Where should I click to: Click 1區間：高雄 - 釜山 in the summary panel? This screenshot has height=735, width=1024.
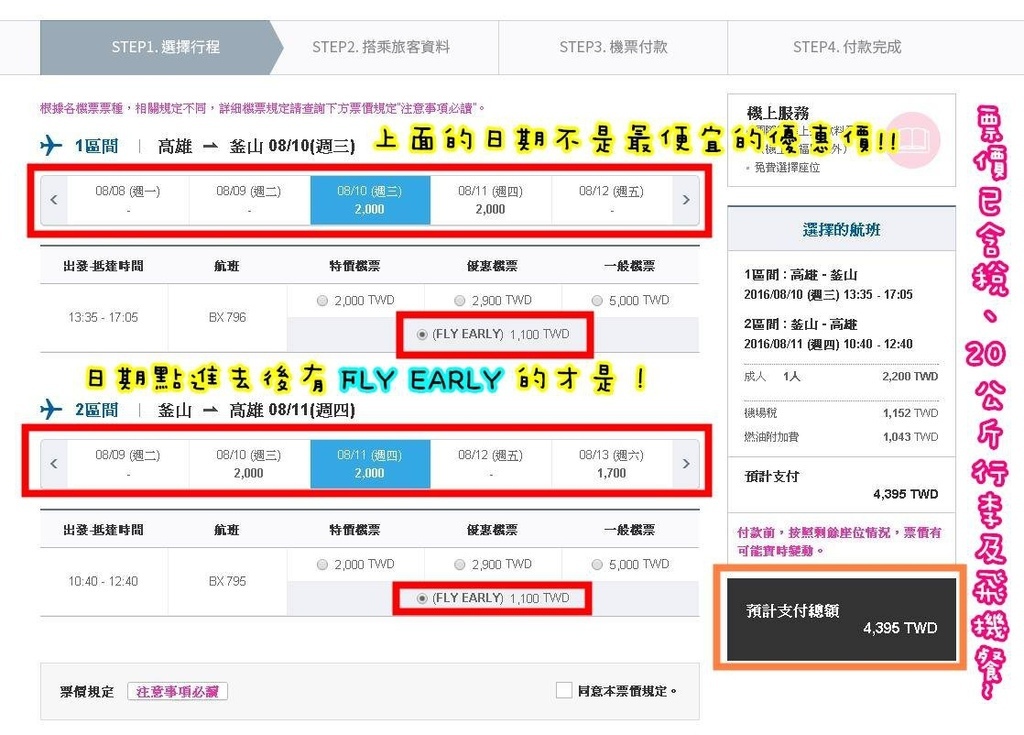click(801, 275)
